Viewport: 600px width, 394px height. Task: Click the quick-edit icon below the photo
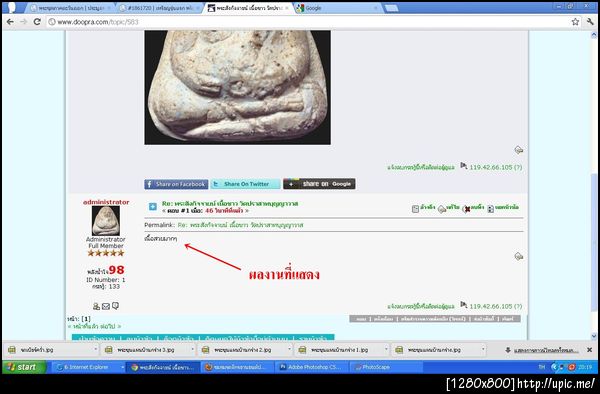pyautogui.click(x=518, y=150)
